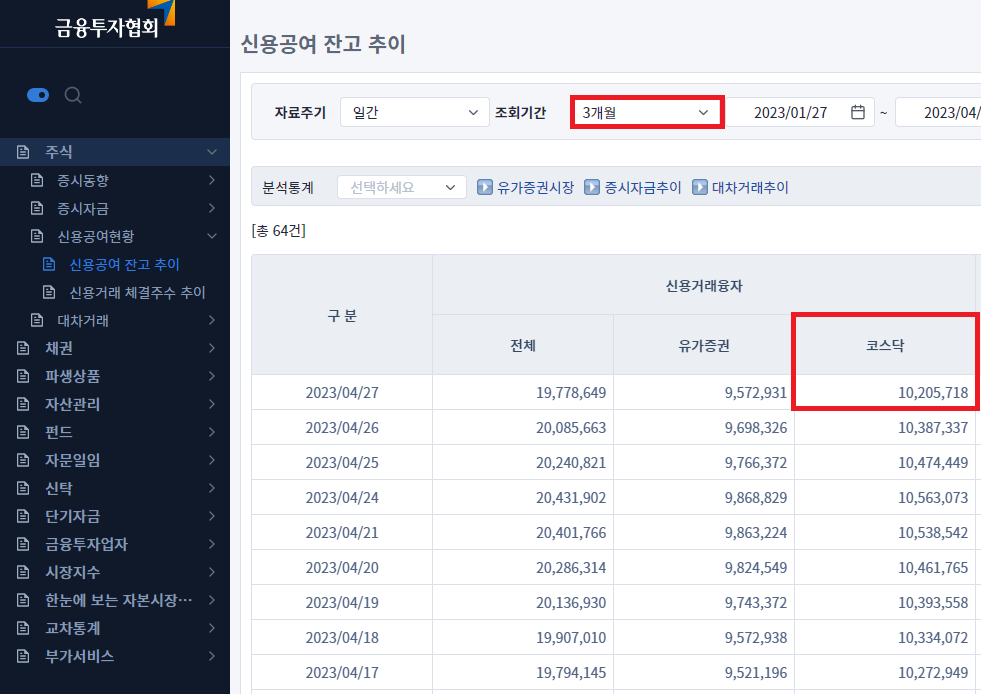The image size is (981, 694).
Task: Expand the 파생상품 menu chevron
Action: click(212, 376)
